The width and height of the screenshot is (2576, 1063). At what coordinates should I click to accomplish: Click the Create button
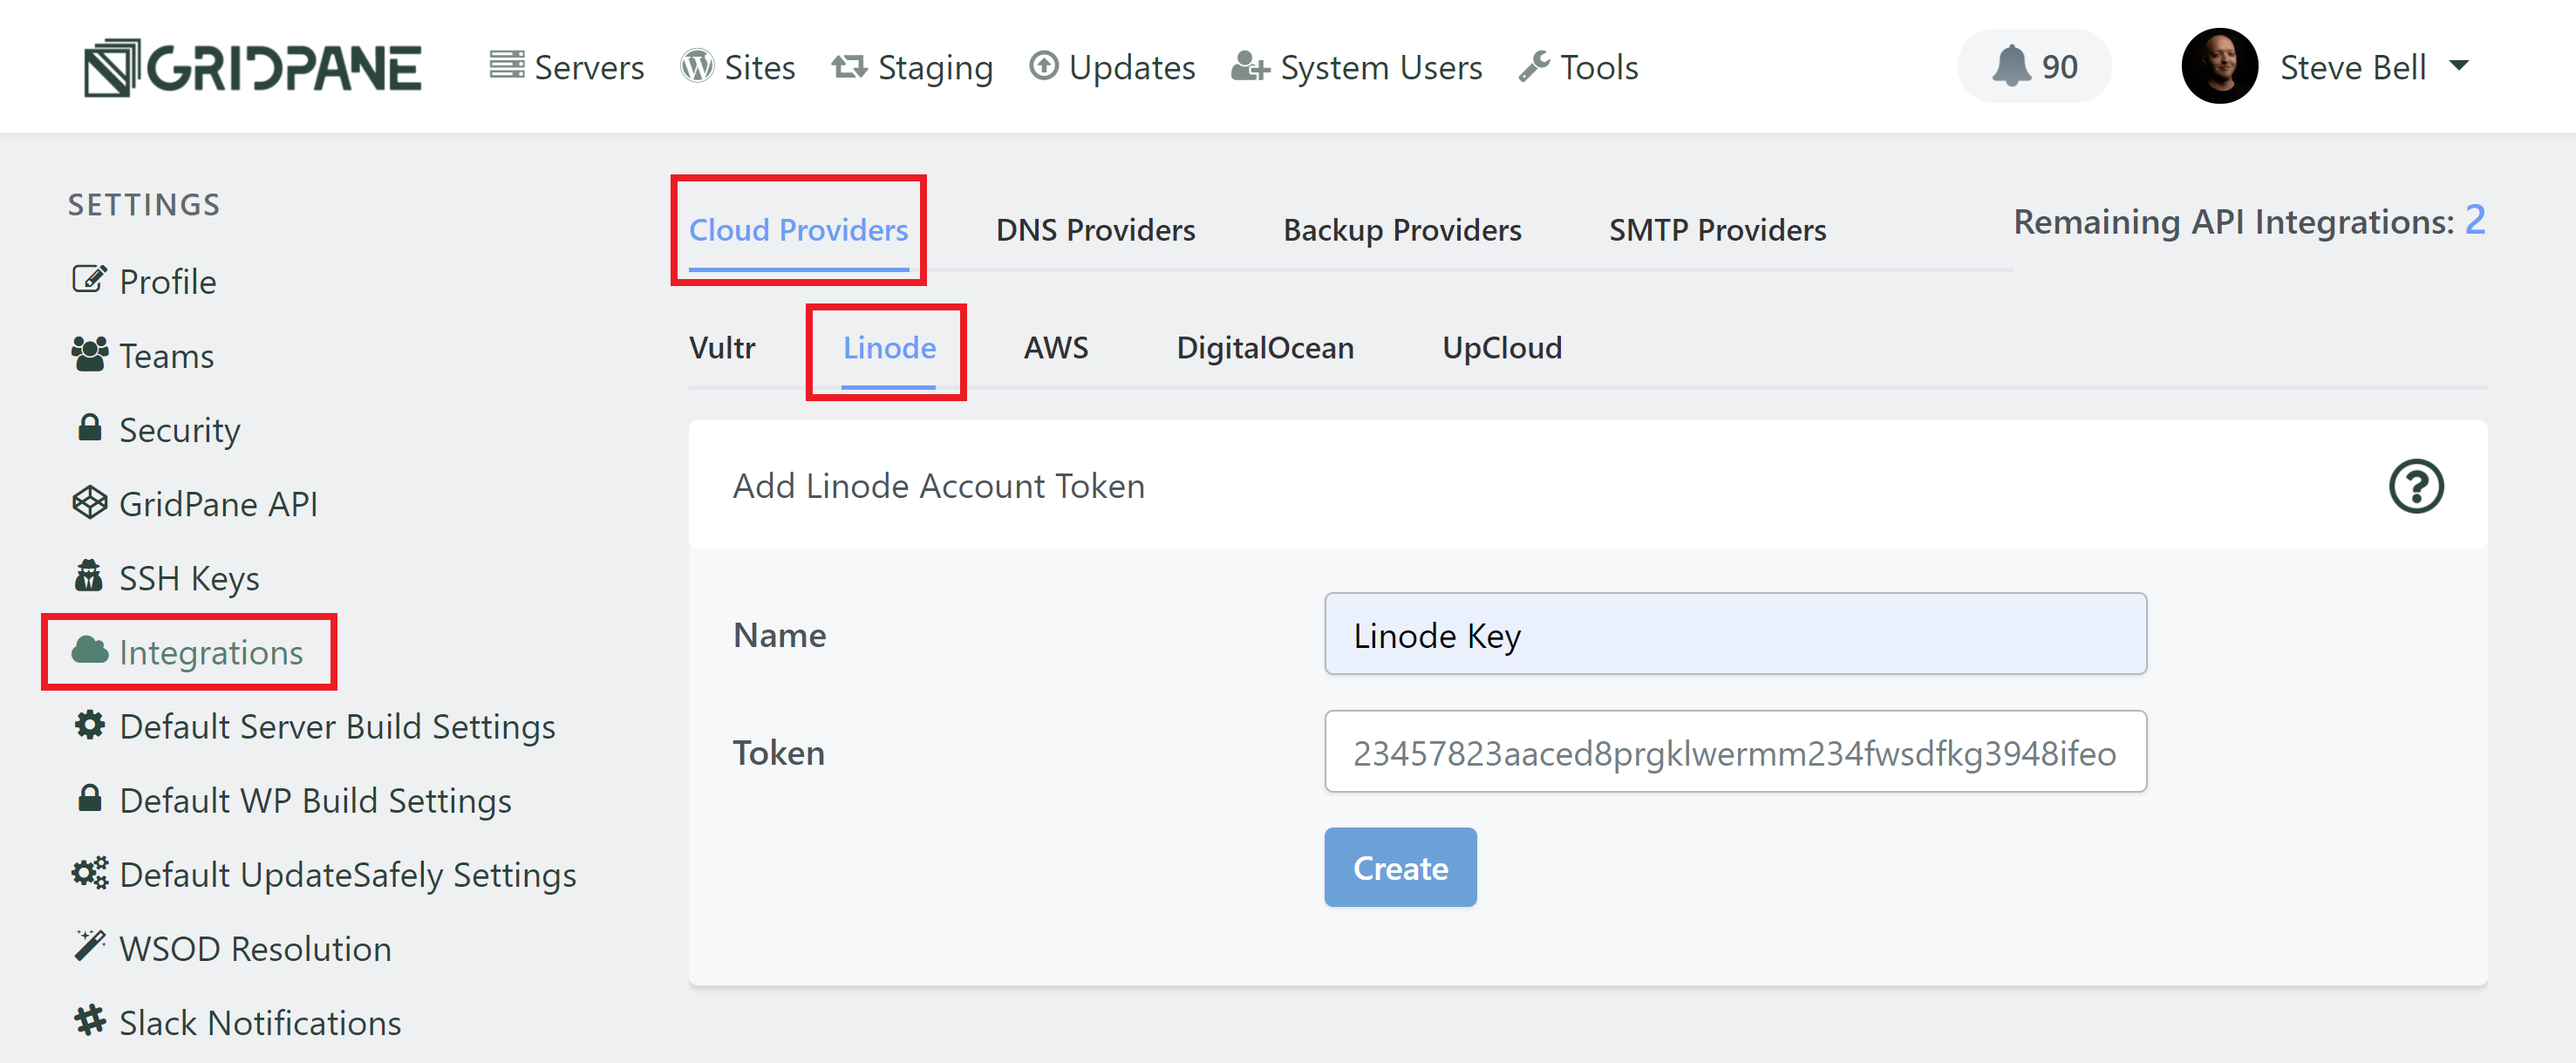[1400, 868]
